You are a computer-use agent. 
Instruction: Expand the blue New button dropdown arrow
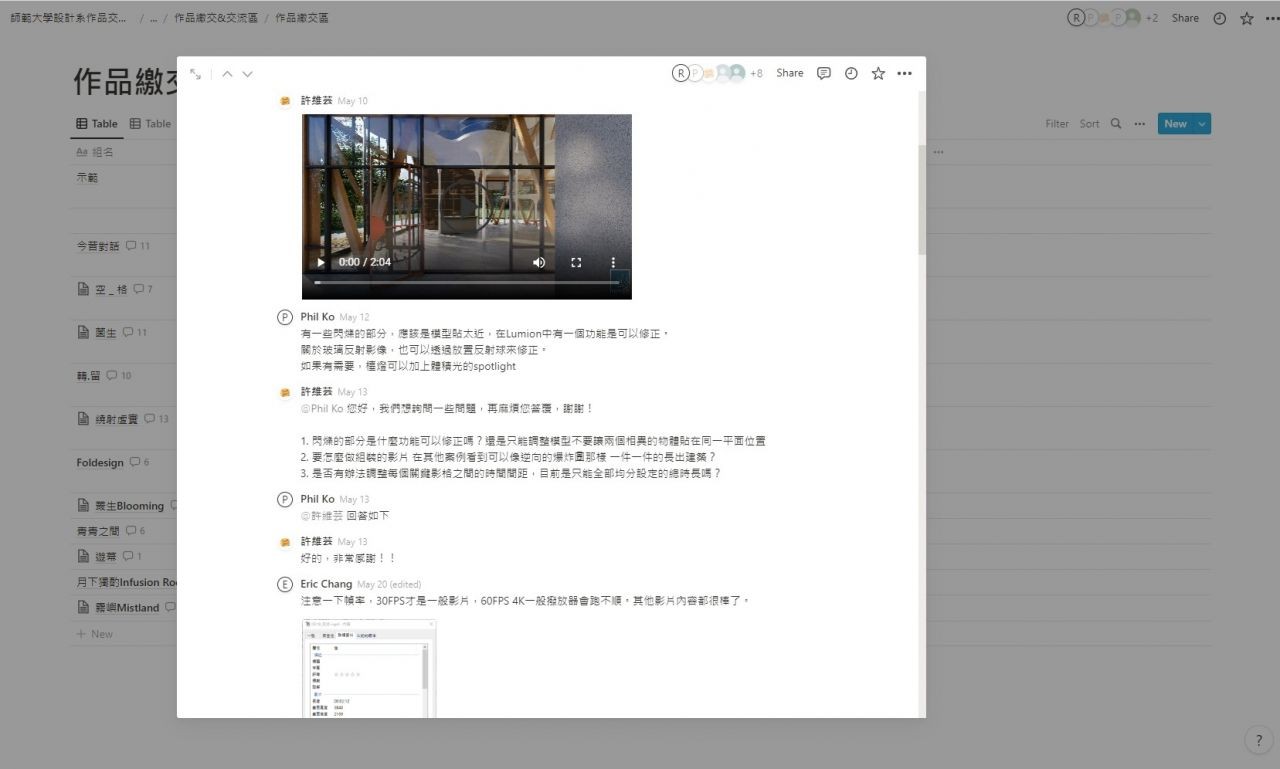[x=1201, y=124]
